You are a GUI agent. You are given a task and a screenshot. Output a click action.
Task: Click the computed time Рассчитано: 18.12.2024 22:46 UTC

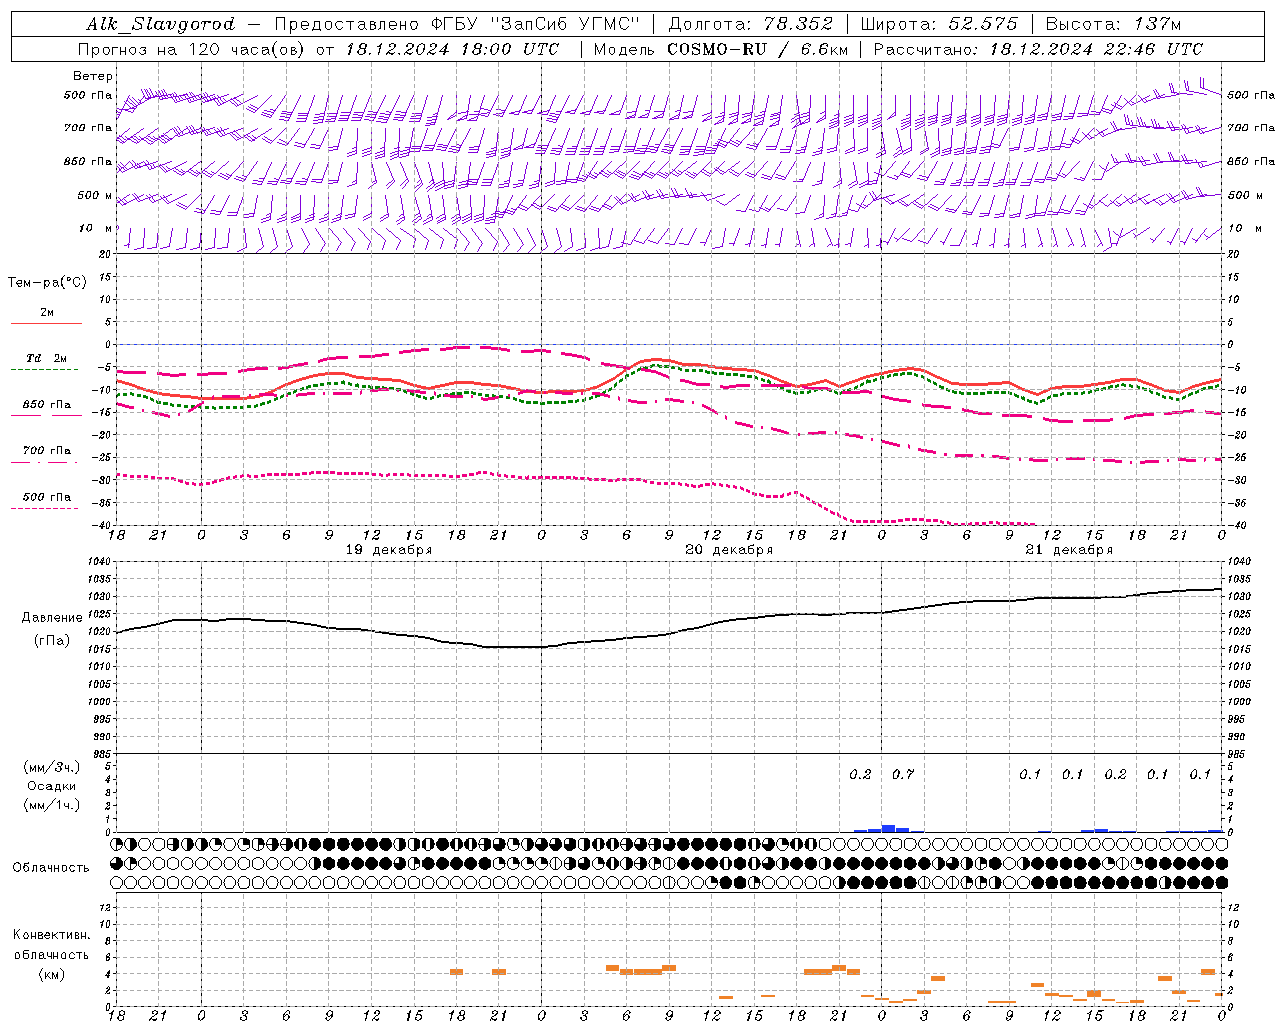coord(1038,49)
